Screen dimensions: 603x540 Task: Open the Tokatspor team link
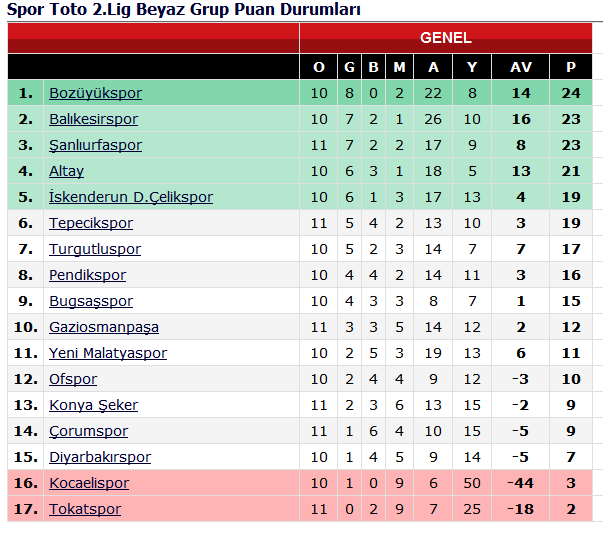[x=85, y=509]
